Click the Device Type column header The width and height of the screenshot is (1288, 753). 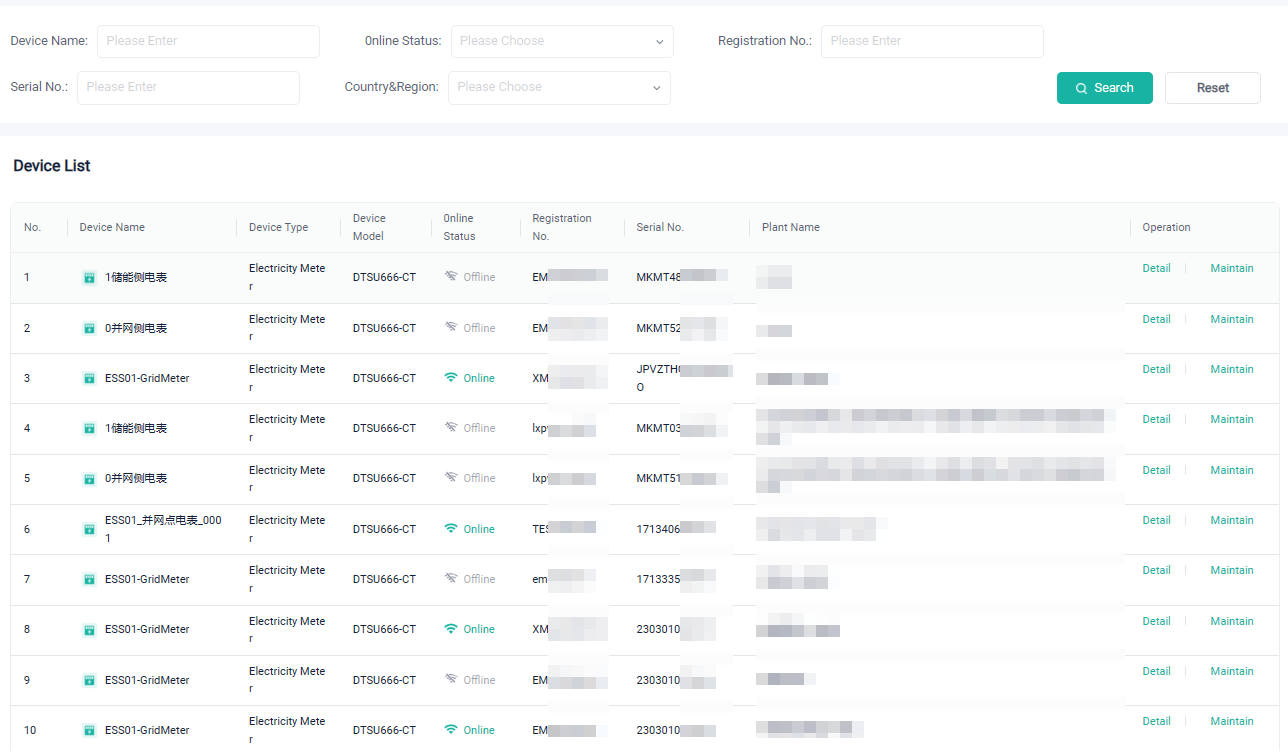coord(278,227)
